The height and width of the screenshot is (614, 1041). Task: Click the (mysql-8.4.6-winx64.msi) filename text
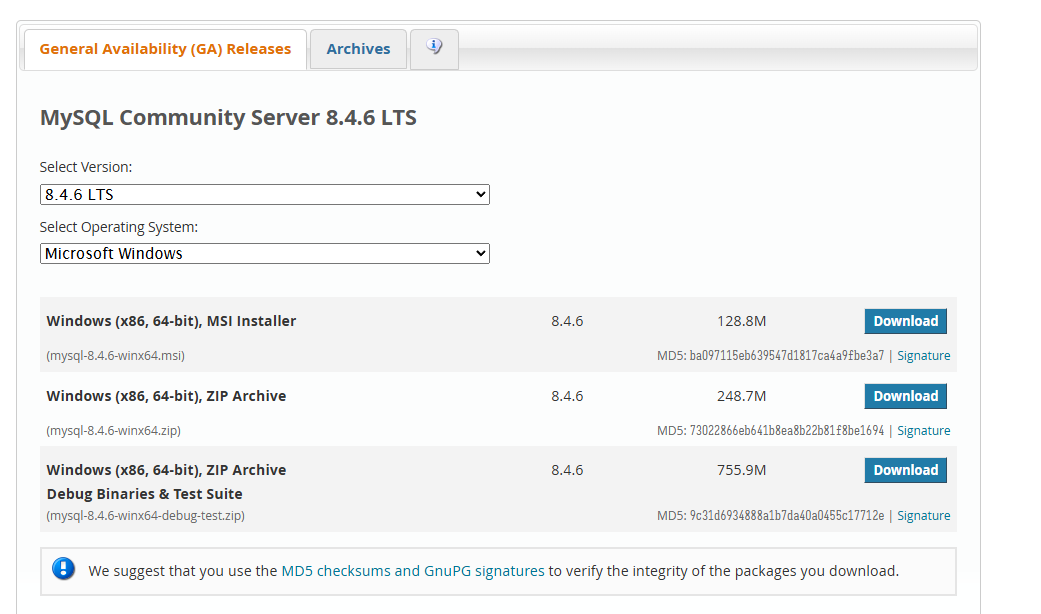(x=116, y=356)
